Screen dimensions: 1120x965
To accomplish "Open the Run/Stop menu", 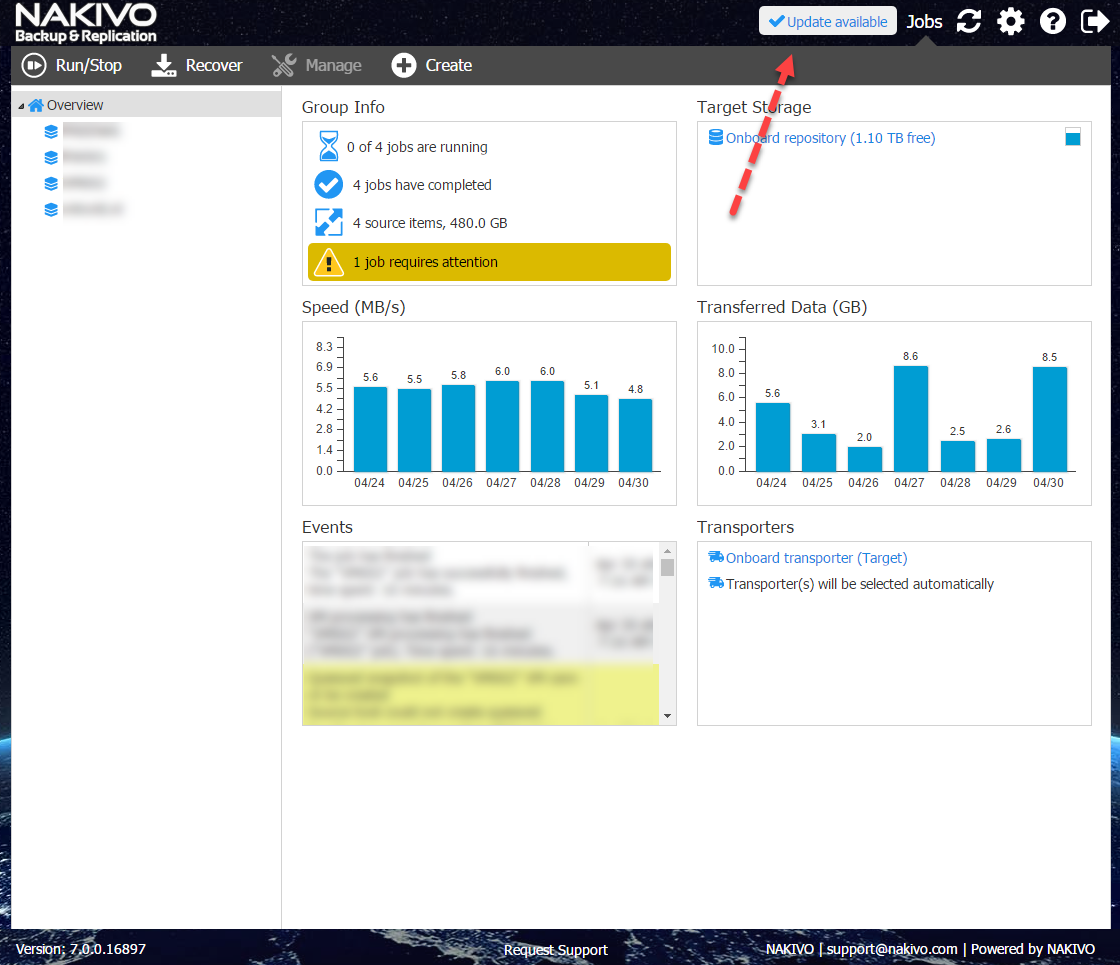I will [x=72, y=65].
